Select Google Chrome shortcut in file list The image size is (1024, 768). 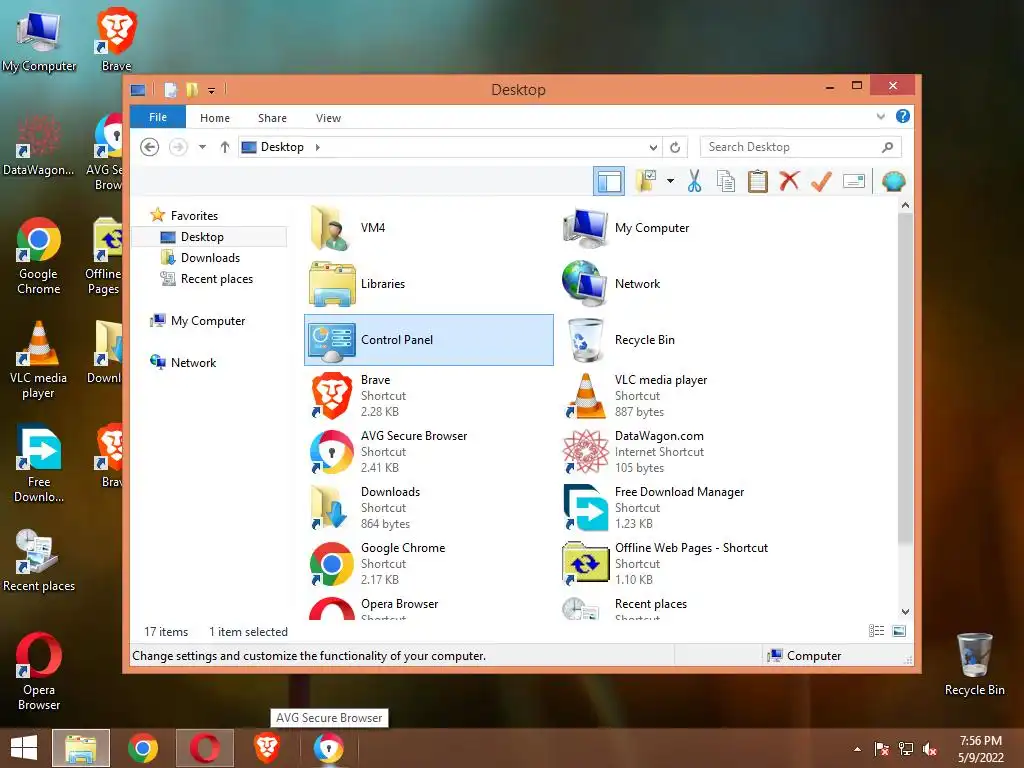[x=428, y=564]
